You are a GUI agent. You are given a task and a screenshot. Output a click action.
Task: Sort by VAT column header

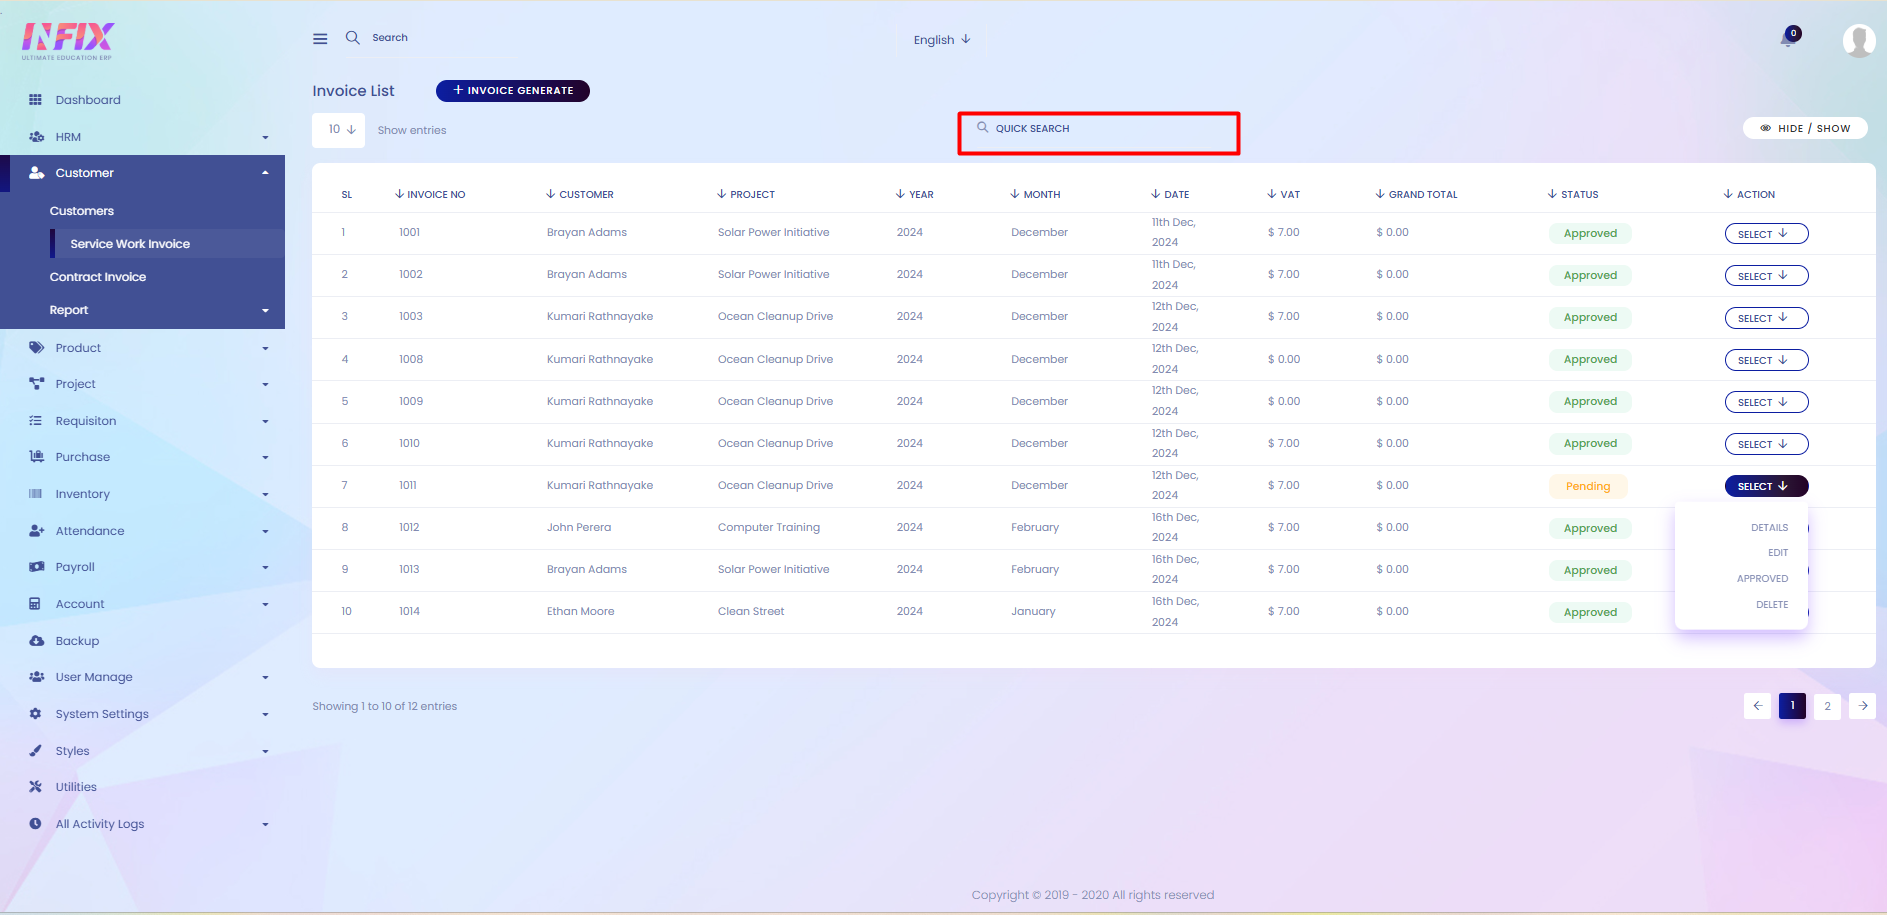click(x=1284, y=194)
